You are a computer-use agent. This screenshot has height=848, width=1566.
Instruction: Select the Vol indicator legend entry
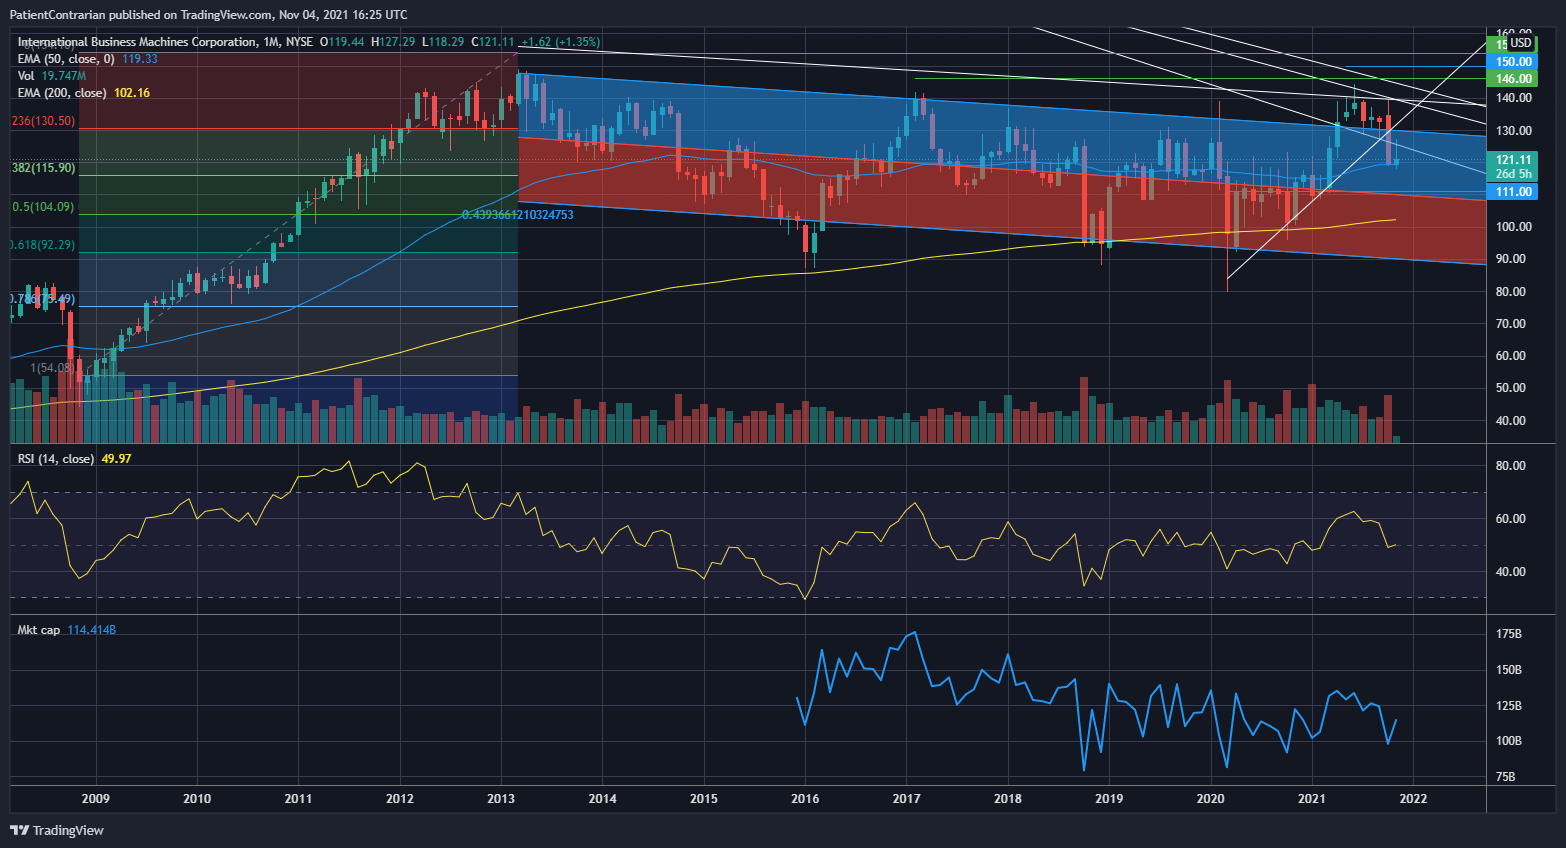(26, 76)
